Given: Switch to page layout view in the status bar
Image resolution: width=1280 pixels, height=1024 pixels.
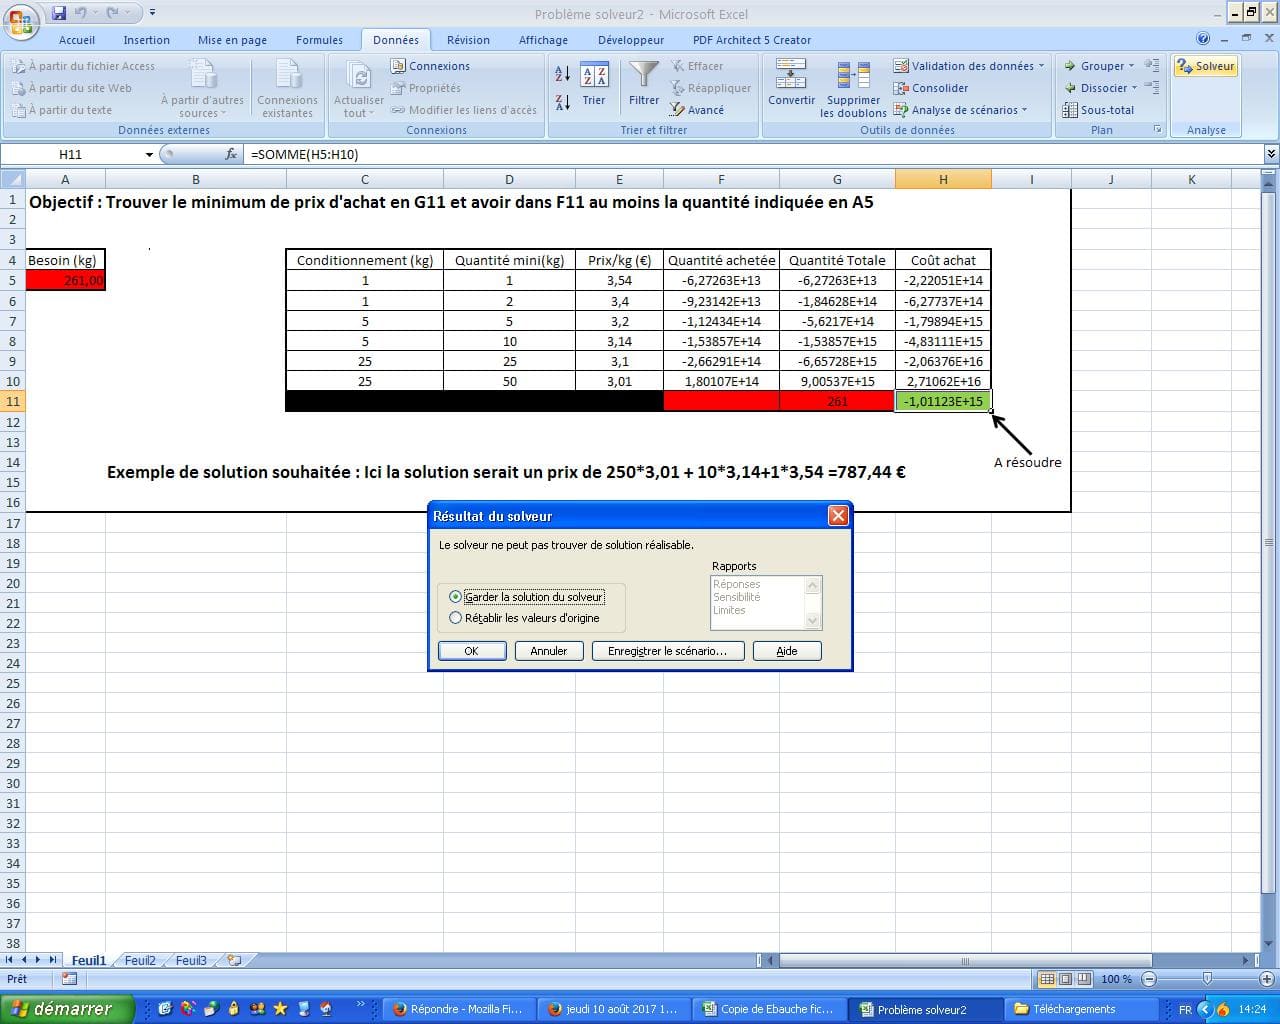Looking at the screenshot, I should tap(1065, 979).
